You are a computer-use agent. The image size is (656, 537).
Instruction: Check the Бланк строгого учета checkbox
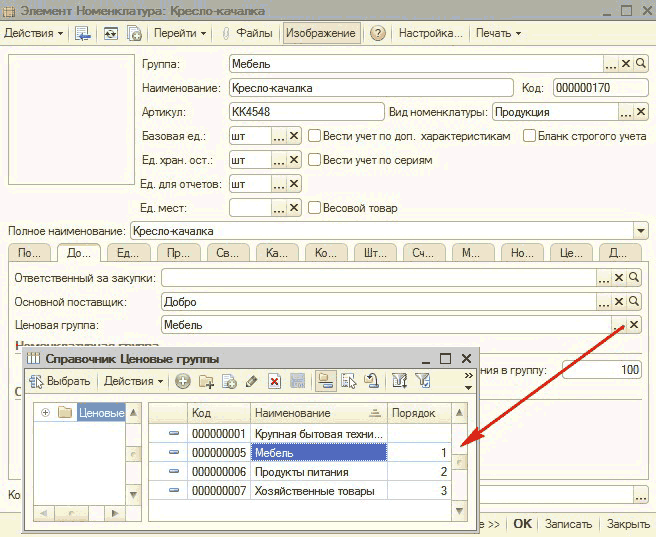click(x=529, y=136)
